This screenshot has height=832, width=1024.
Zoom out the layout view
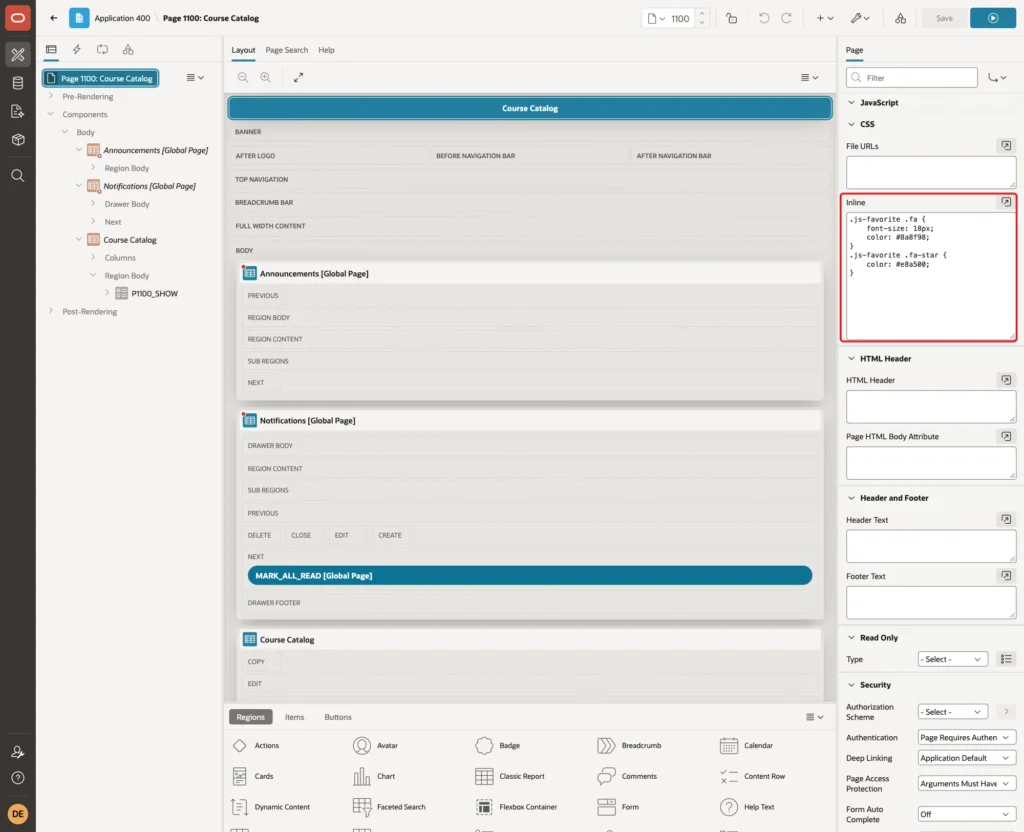(243, 77)
